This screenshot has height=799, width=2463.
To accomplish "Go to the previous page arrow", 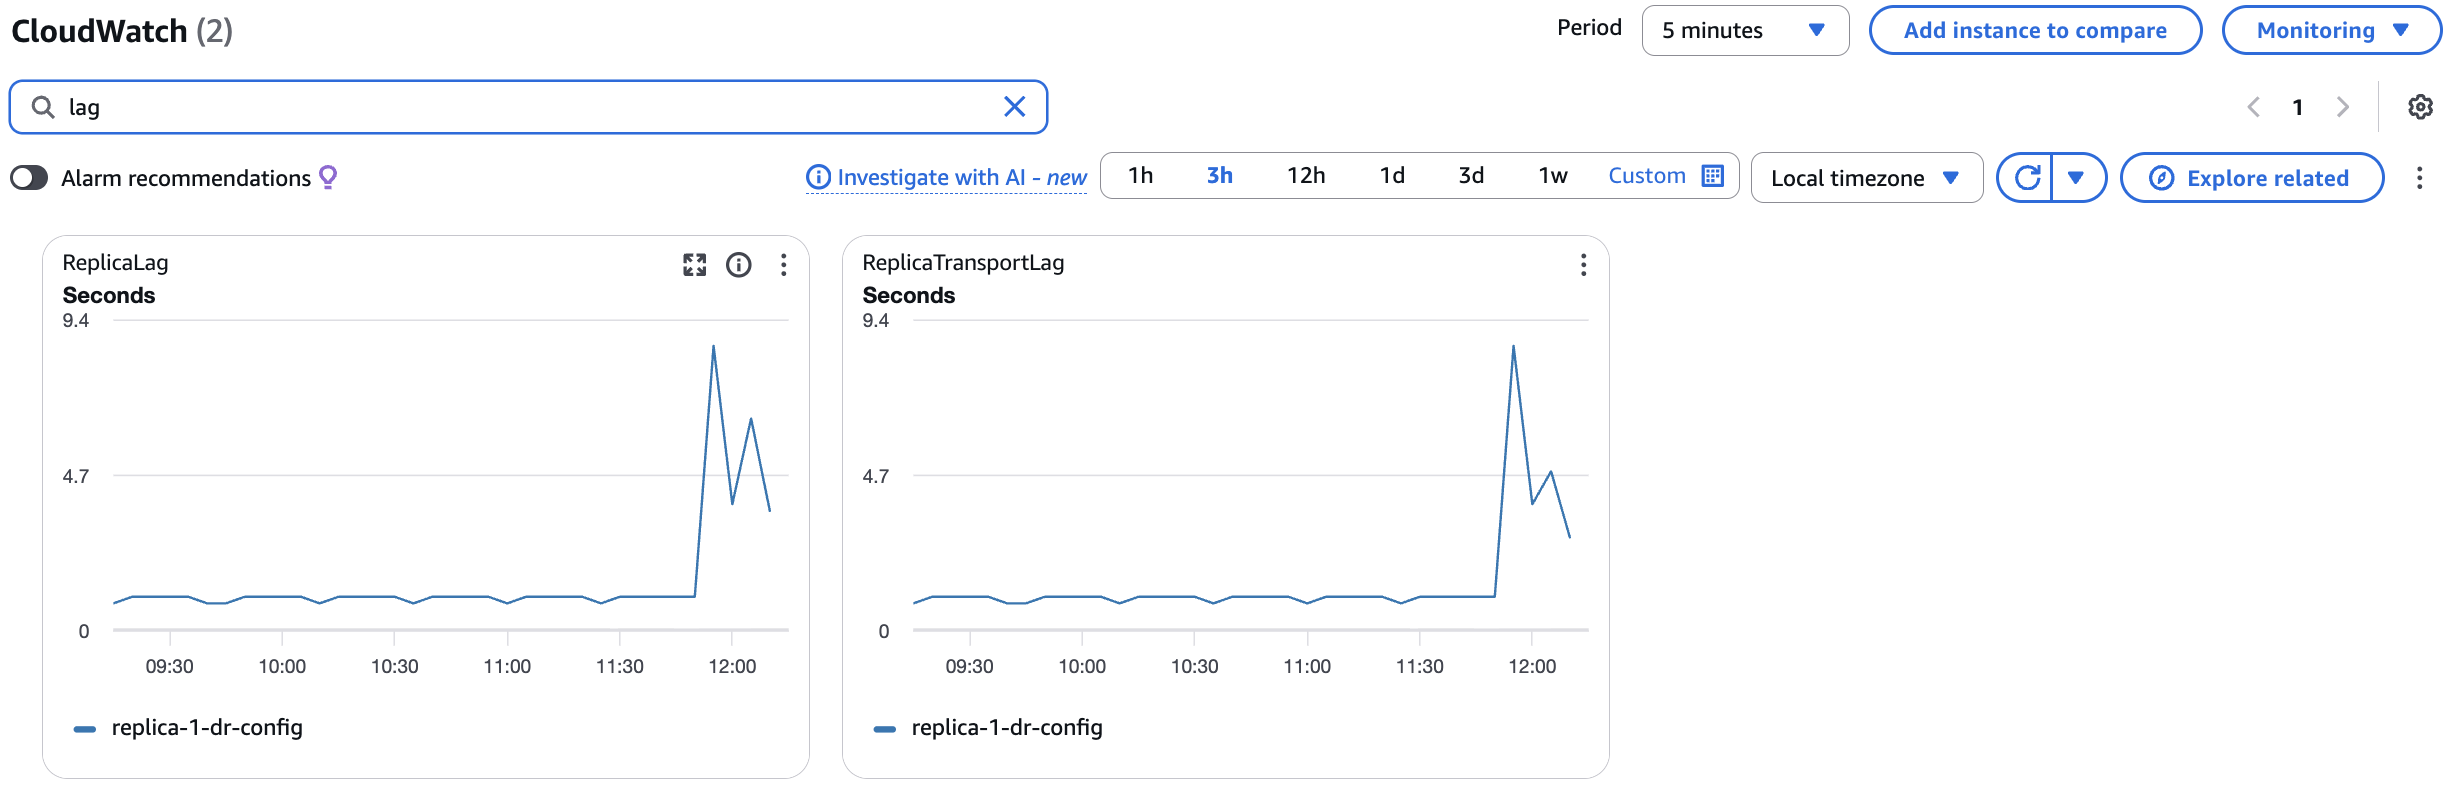I will point(2253,107).
